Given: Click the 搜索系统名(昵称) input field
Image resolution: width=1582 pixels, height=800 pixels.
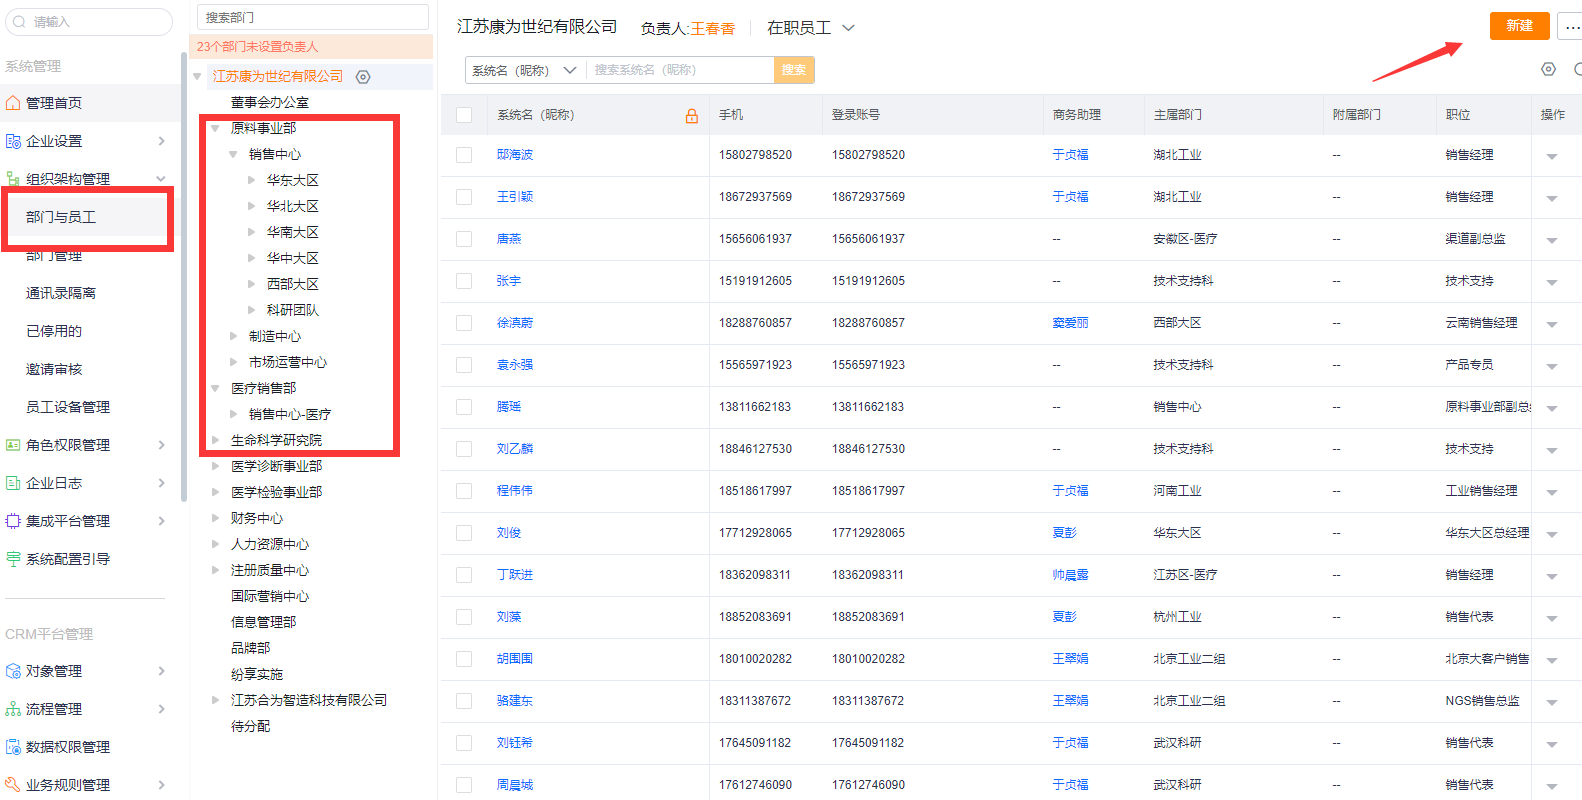Looking at the screenshot, I should pos(681,70).
